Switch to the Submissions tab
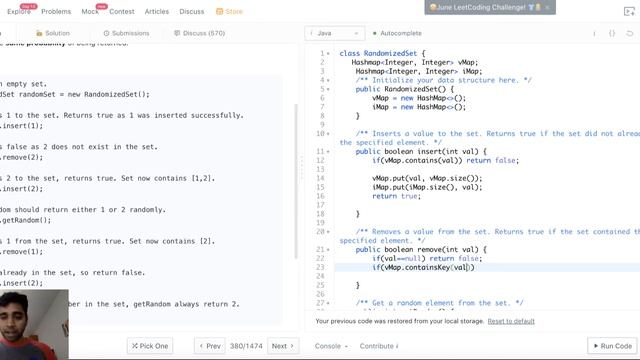 [x=126, y=33]
